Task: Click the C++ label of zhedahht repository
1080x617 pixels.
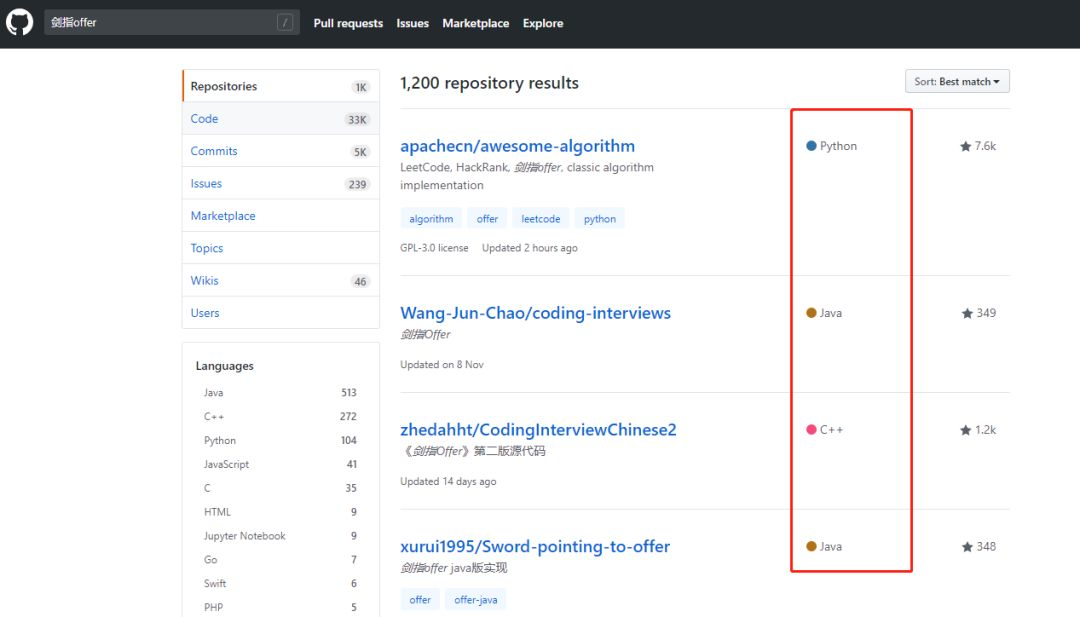Action: tap(831, 430)
